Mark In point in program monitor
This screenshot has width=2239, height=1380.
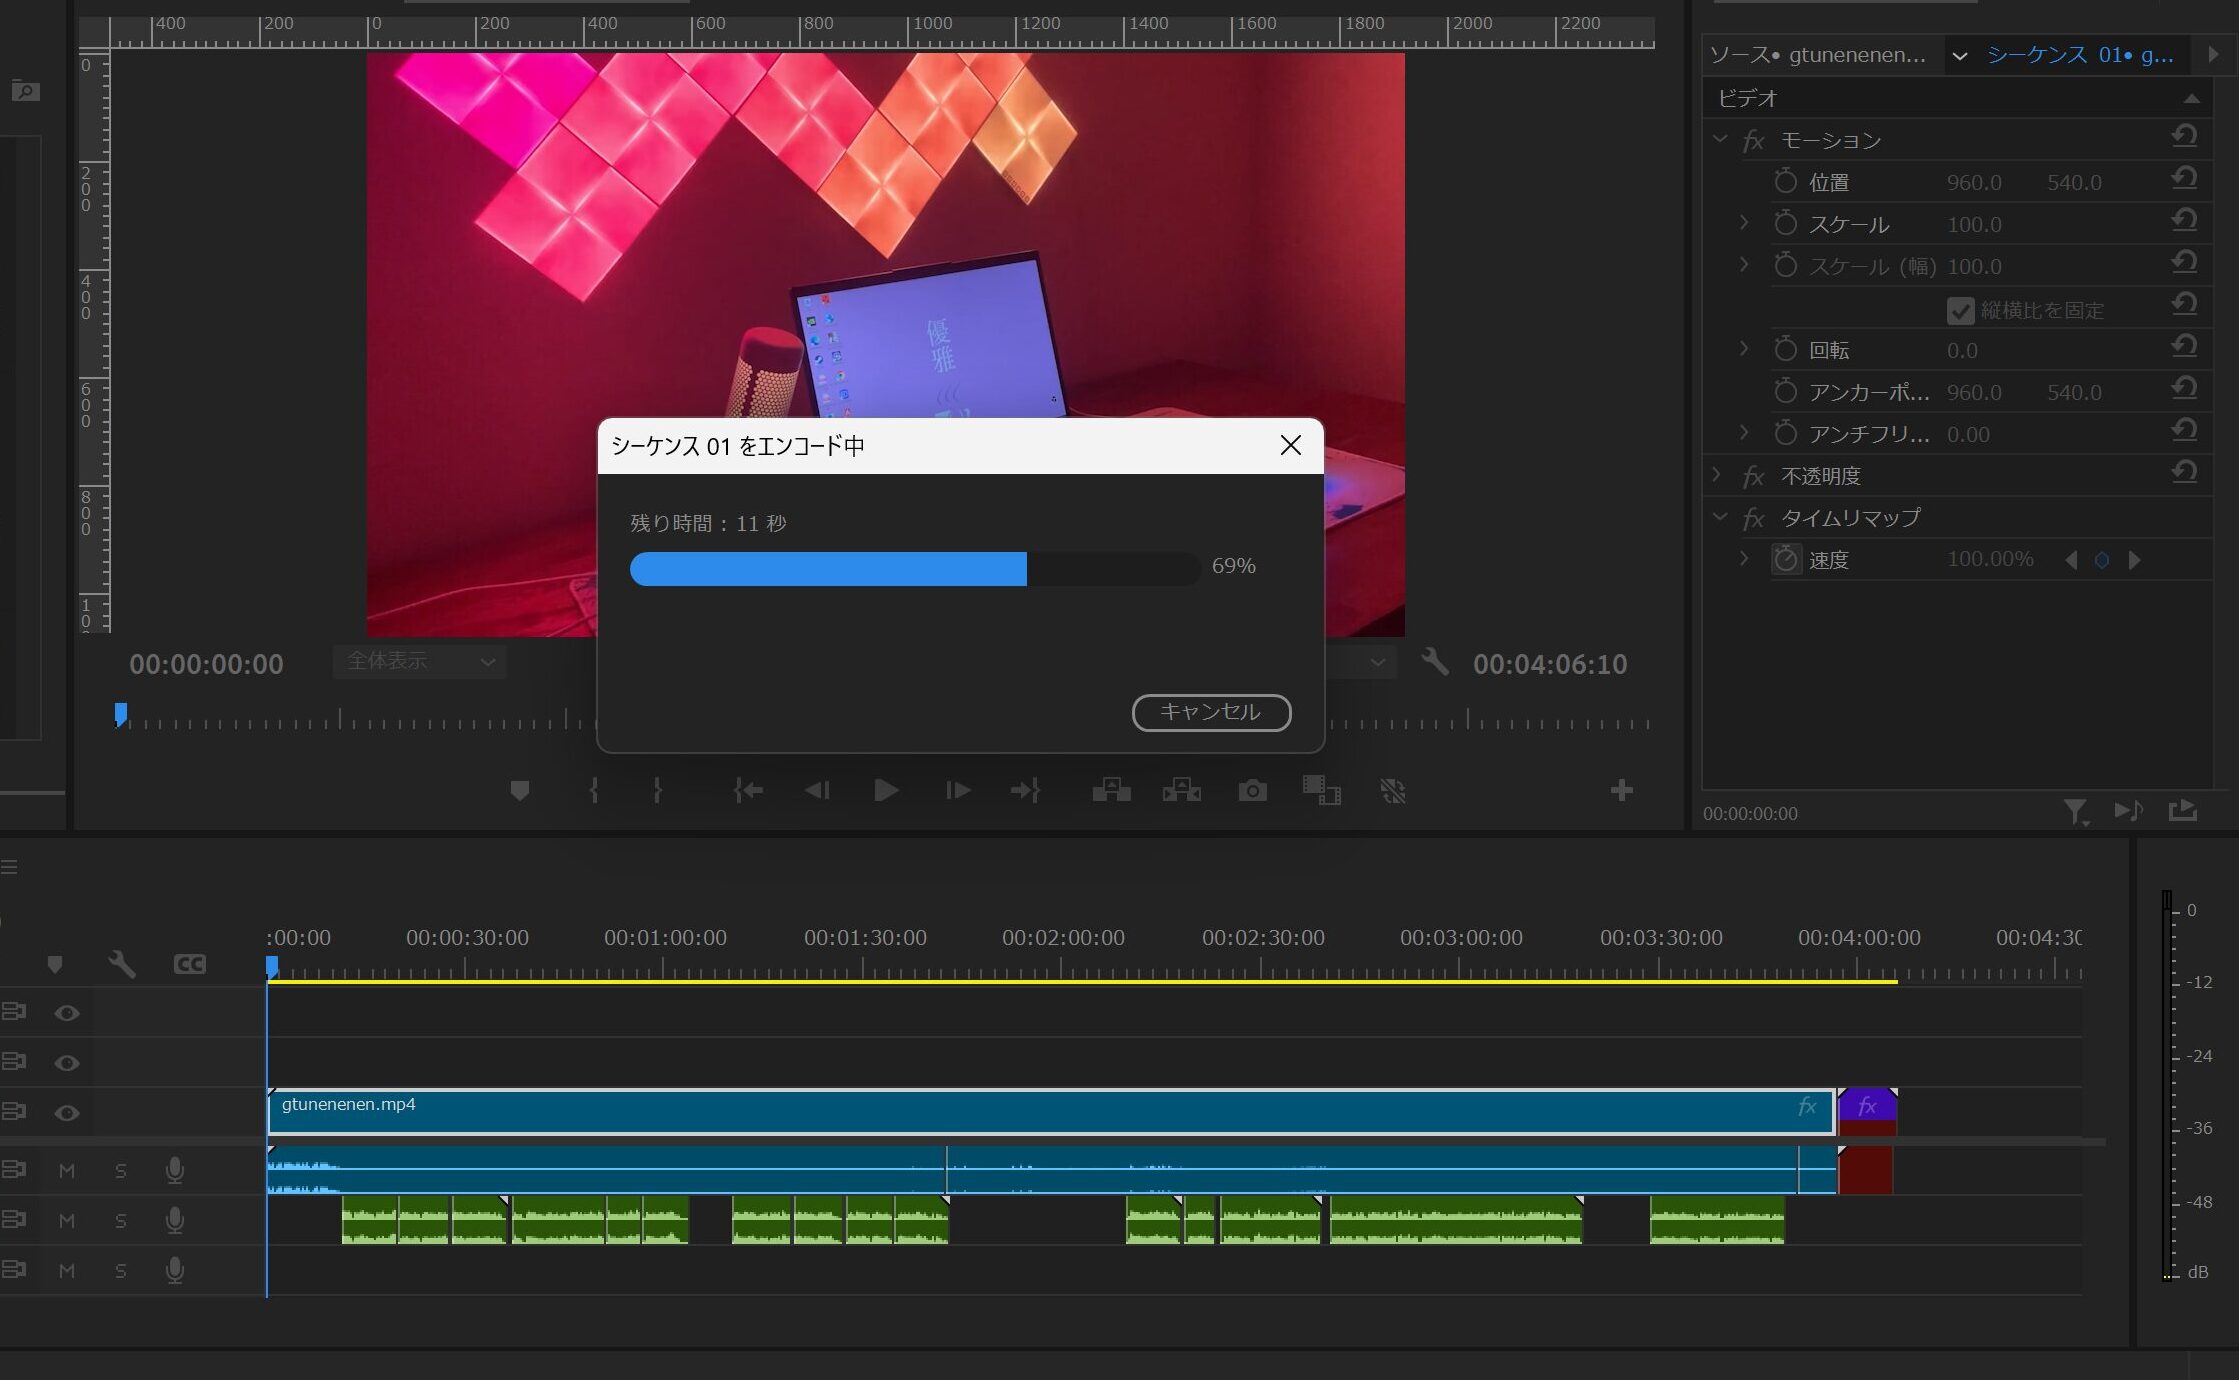594,791
